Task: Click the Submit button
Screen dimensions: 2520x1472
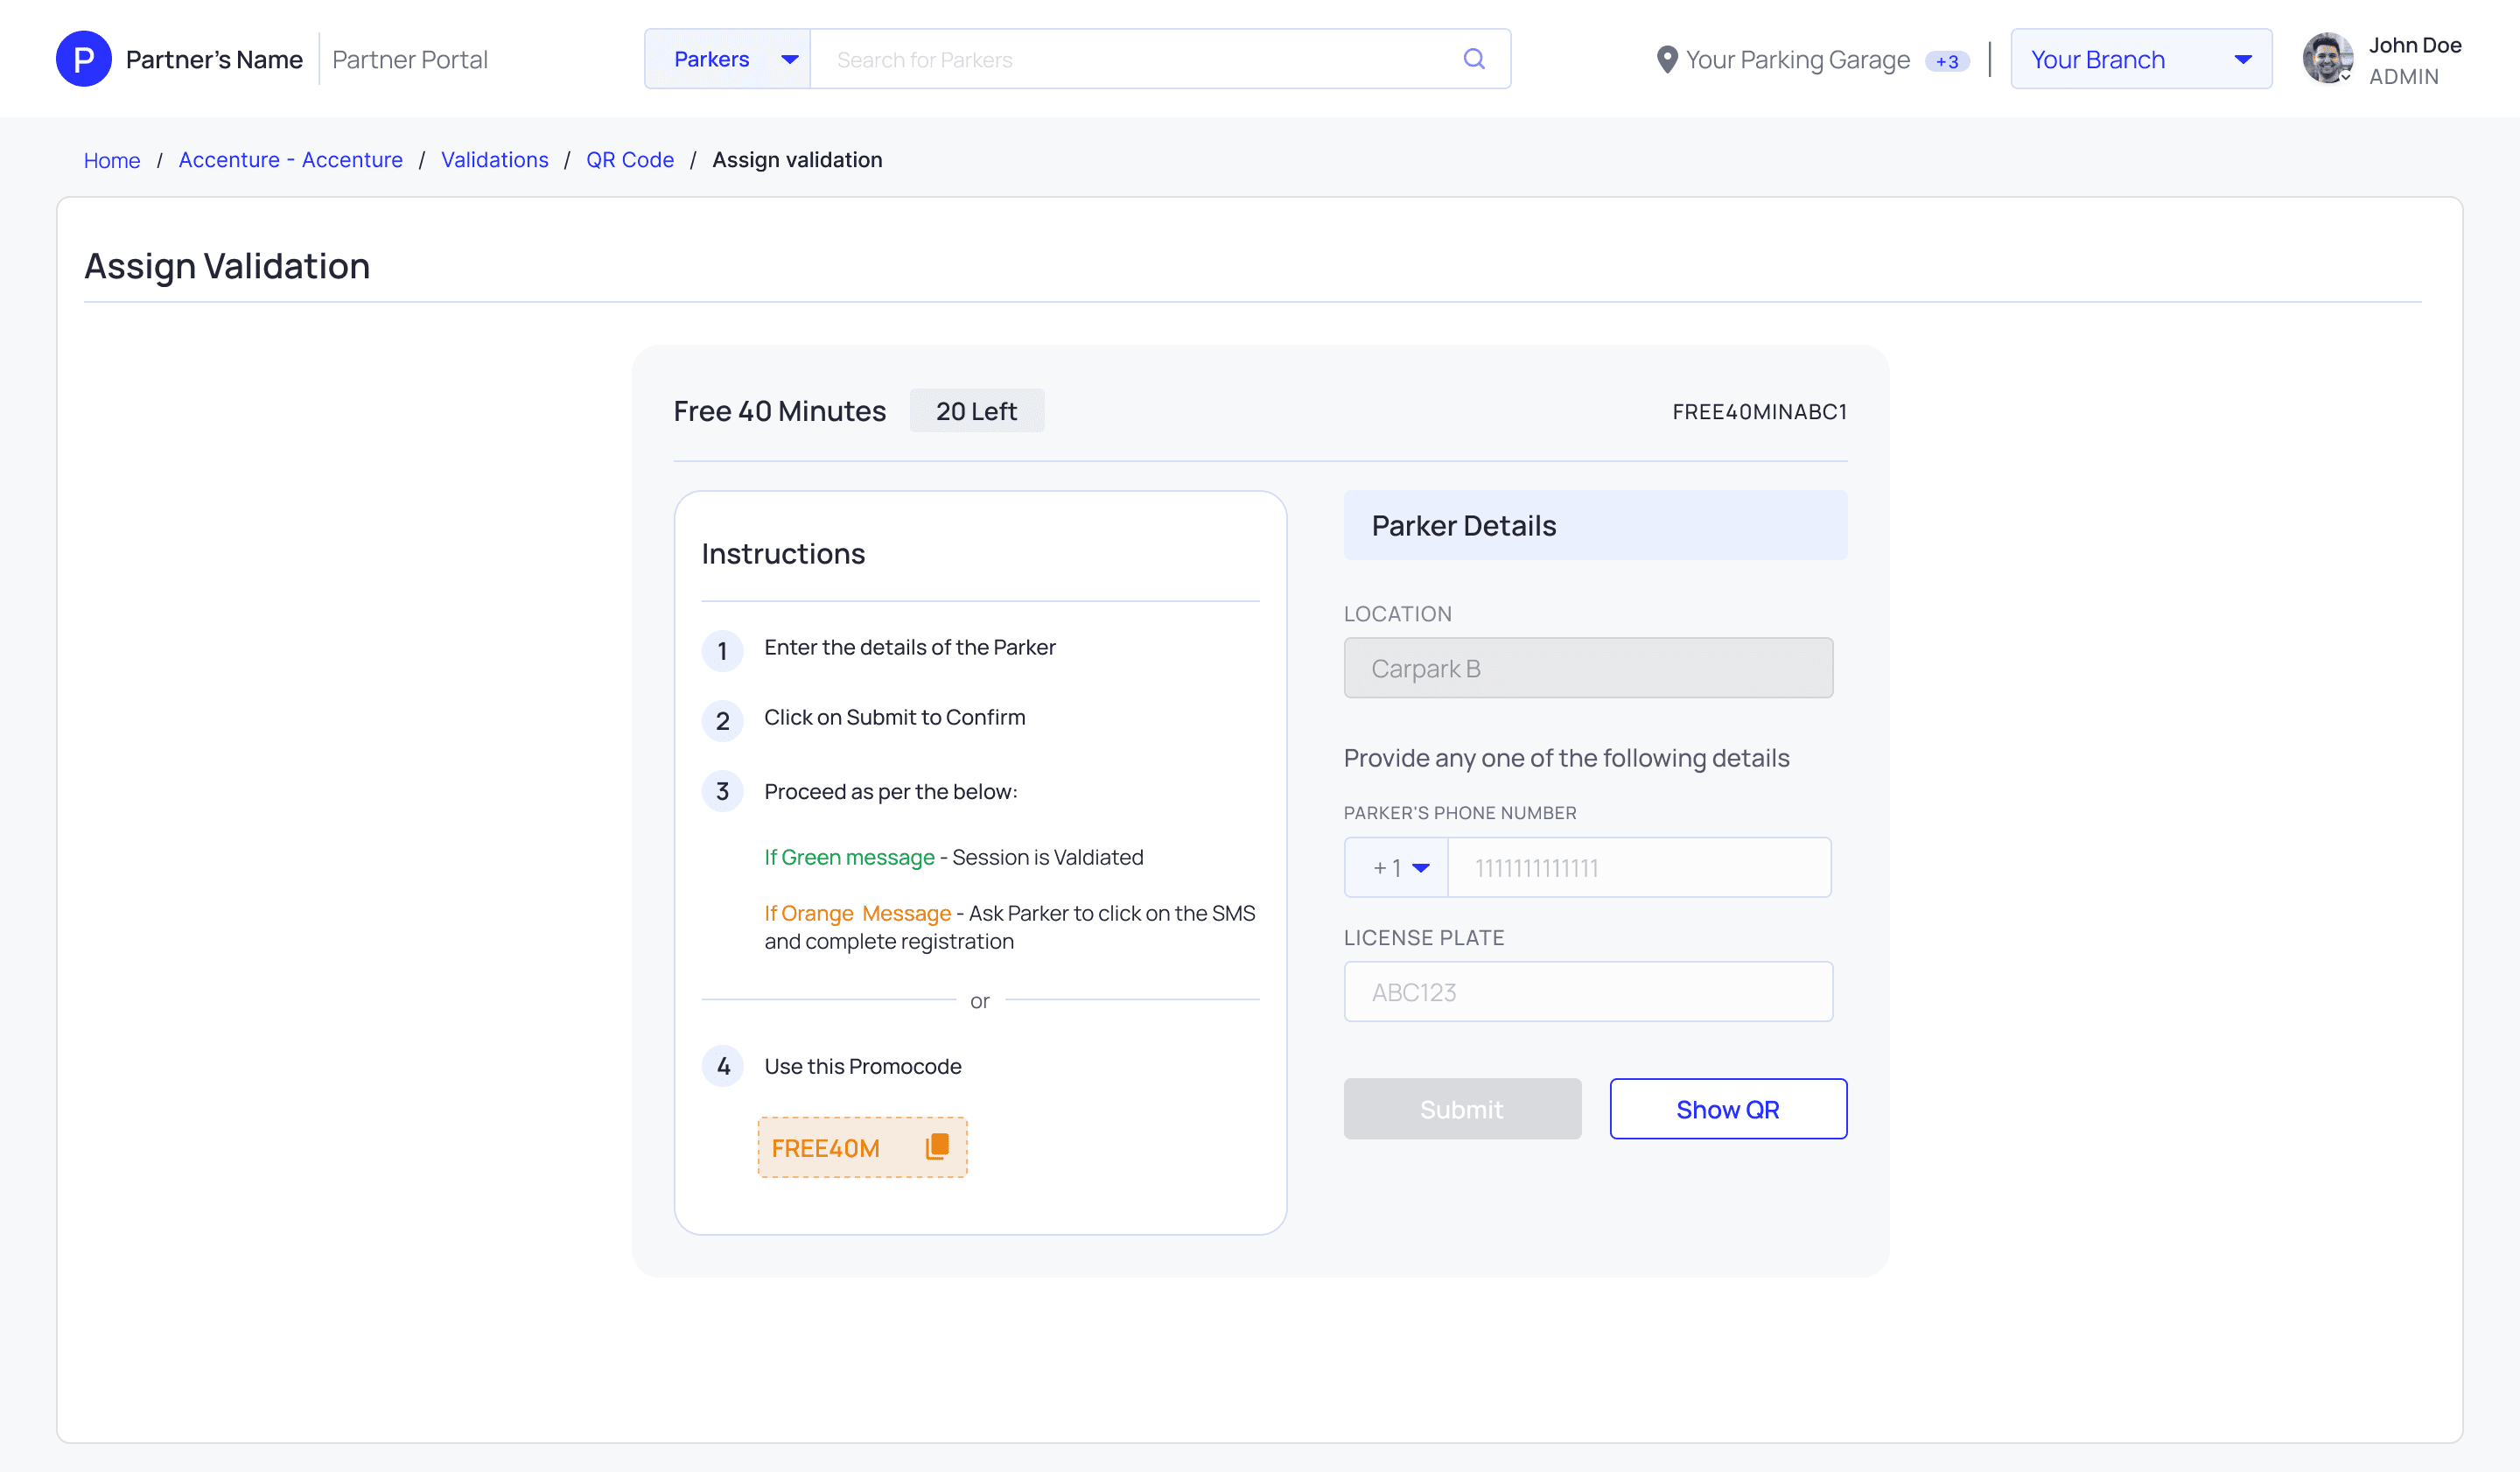Action: [1461, 1109]
